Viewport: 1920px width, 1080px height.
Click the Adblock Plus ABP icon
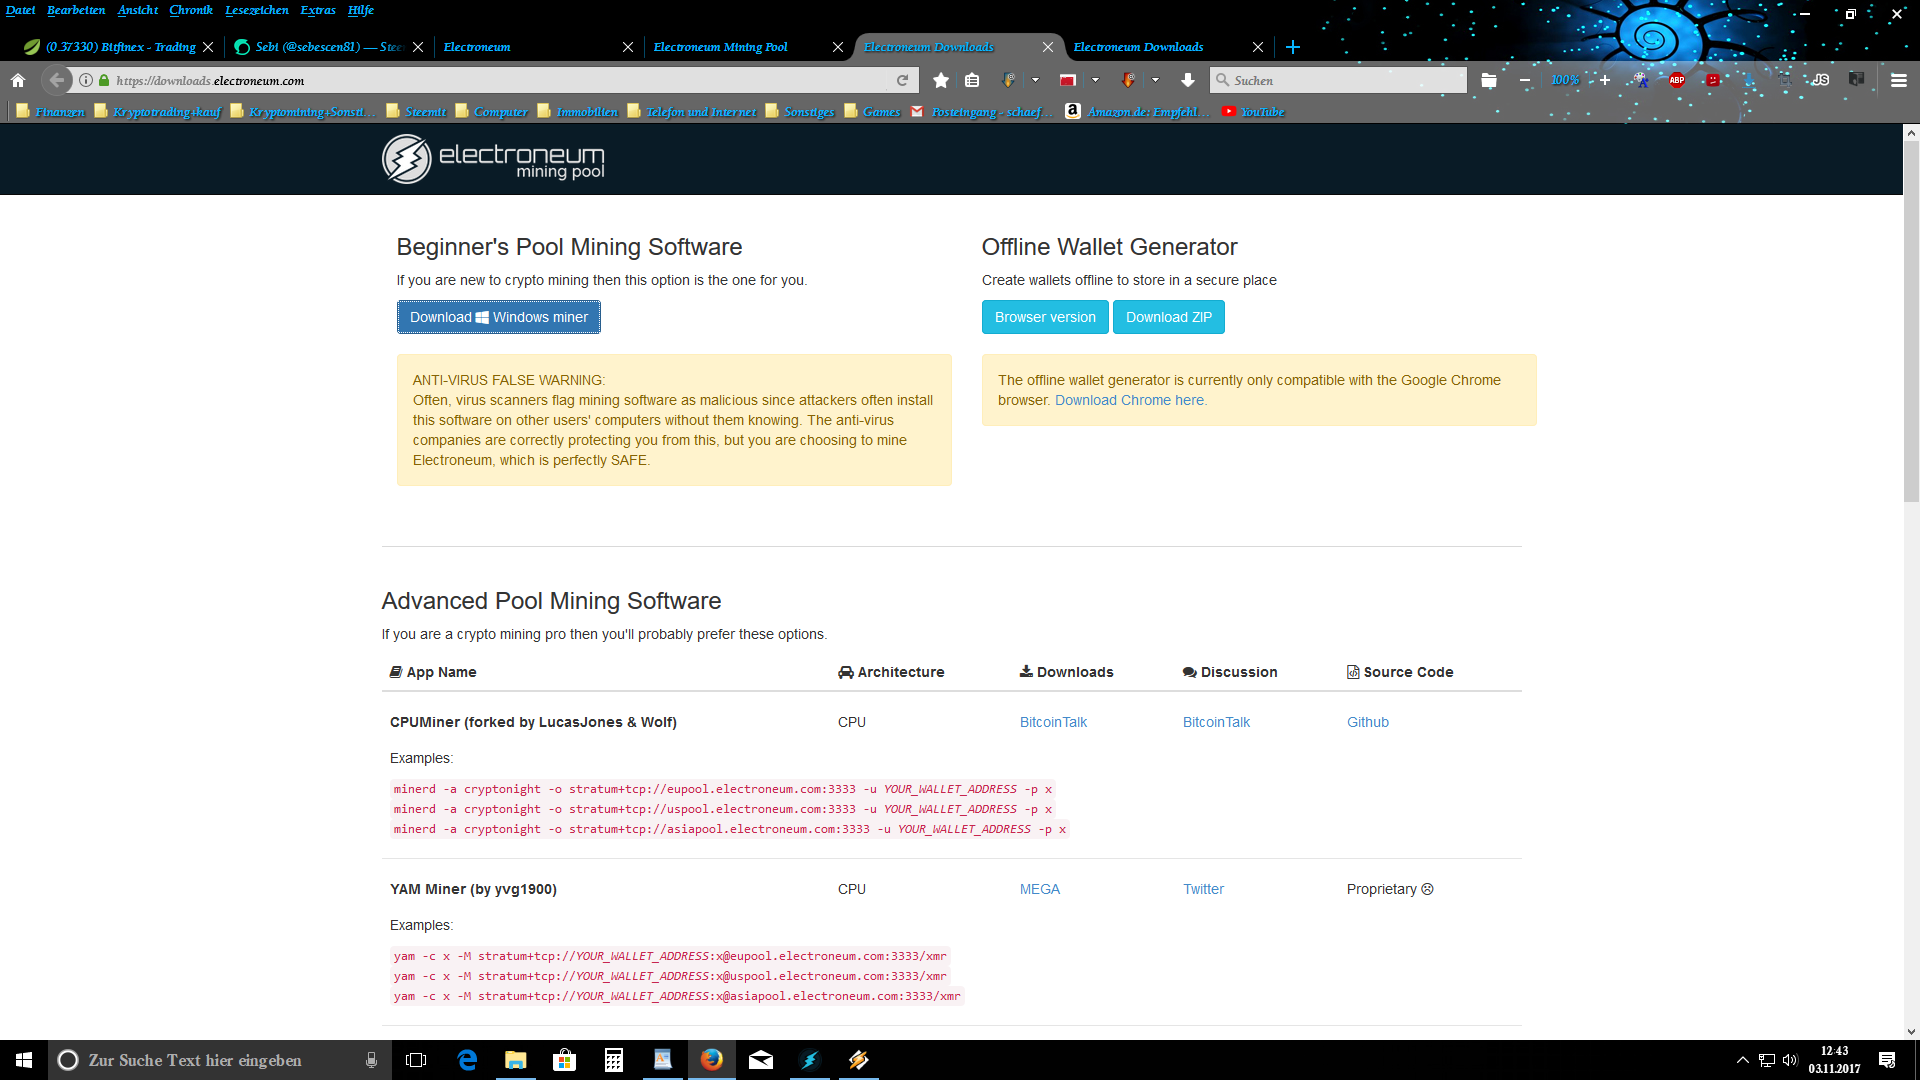click(x=1677, y=80)
